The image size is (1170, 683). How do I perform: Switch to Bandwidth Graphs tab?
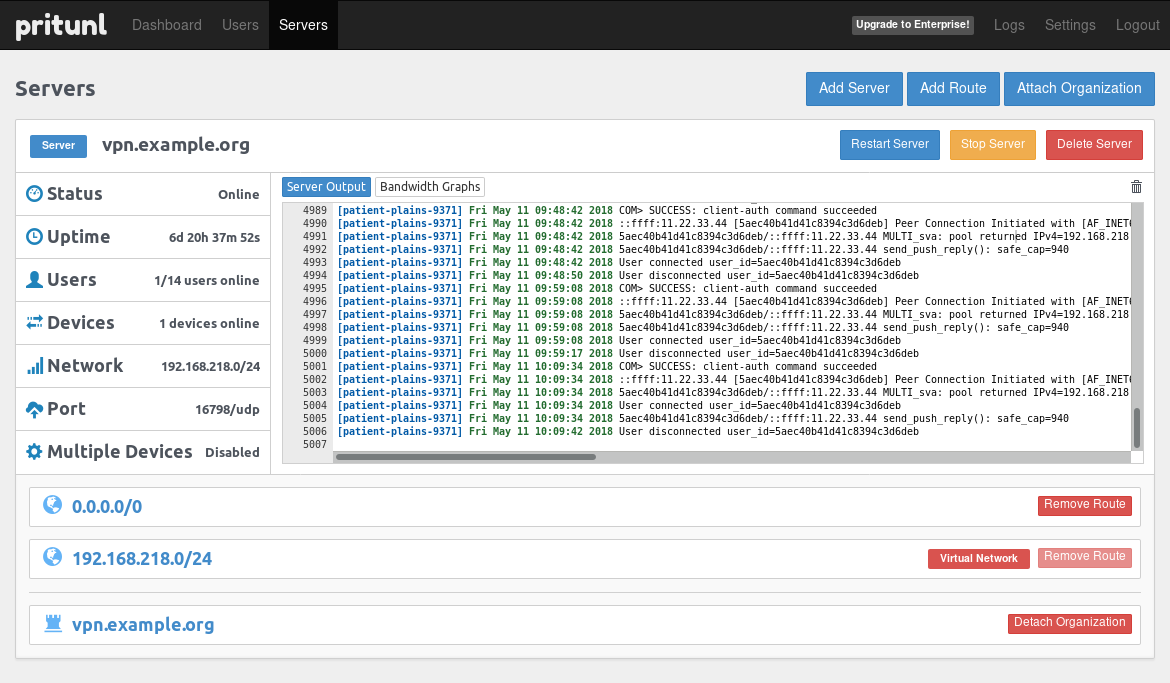[x=430, y=187]
